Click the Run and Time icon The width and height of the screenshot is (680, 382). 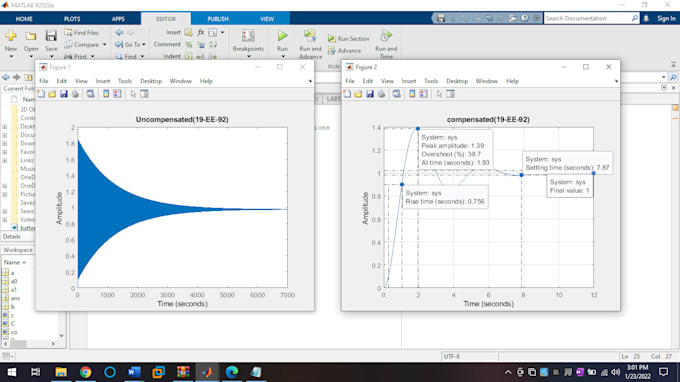386,36
